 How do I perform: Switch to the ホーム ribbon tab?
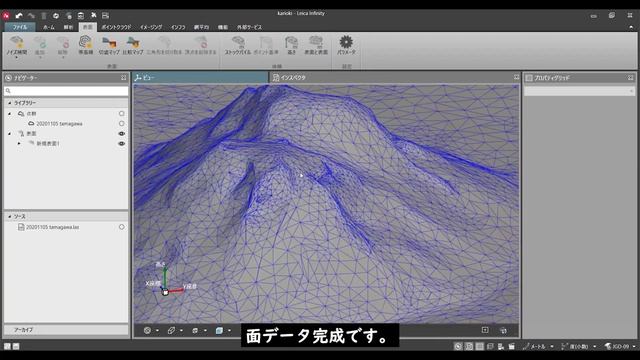point(49,27)
